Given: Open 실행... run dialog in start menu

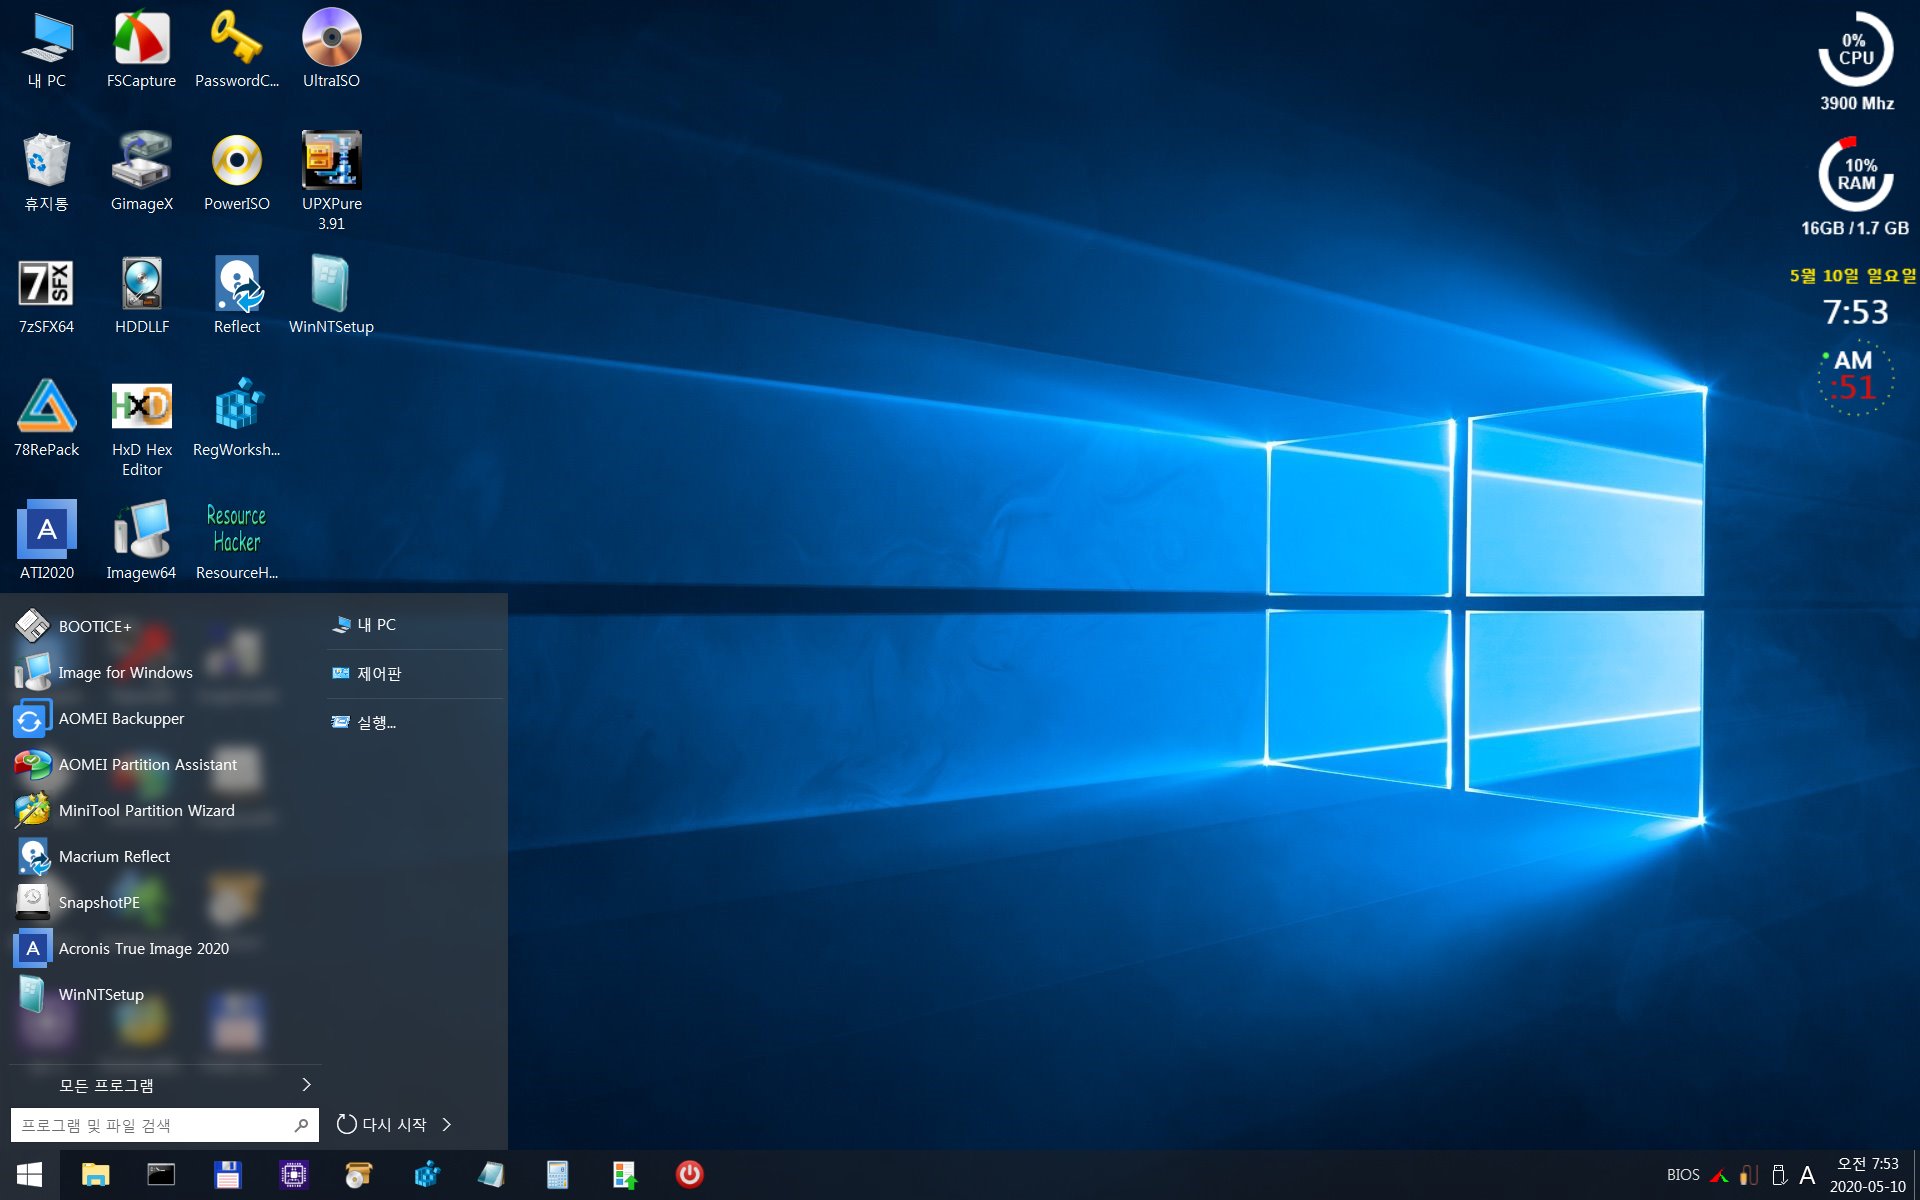Looking at the screenshot, I should (x=415, y=722).
